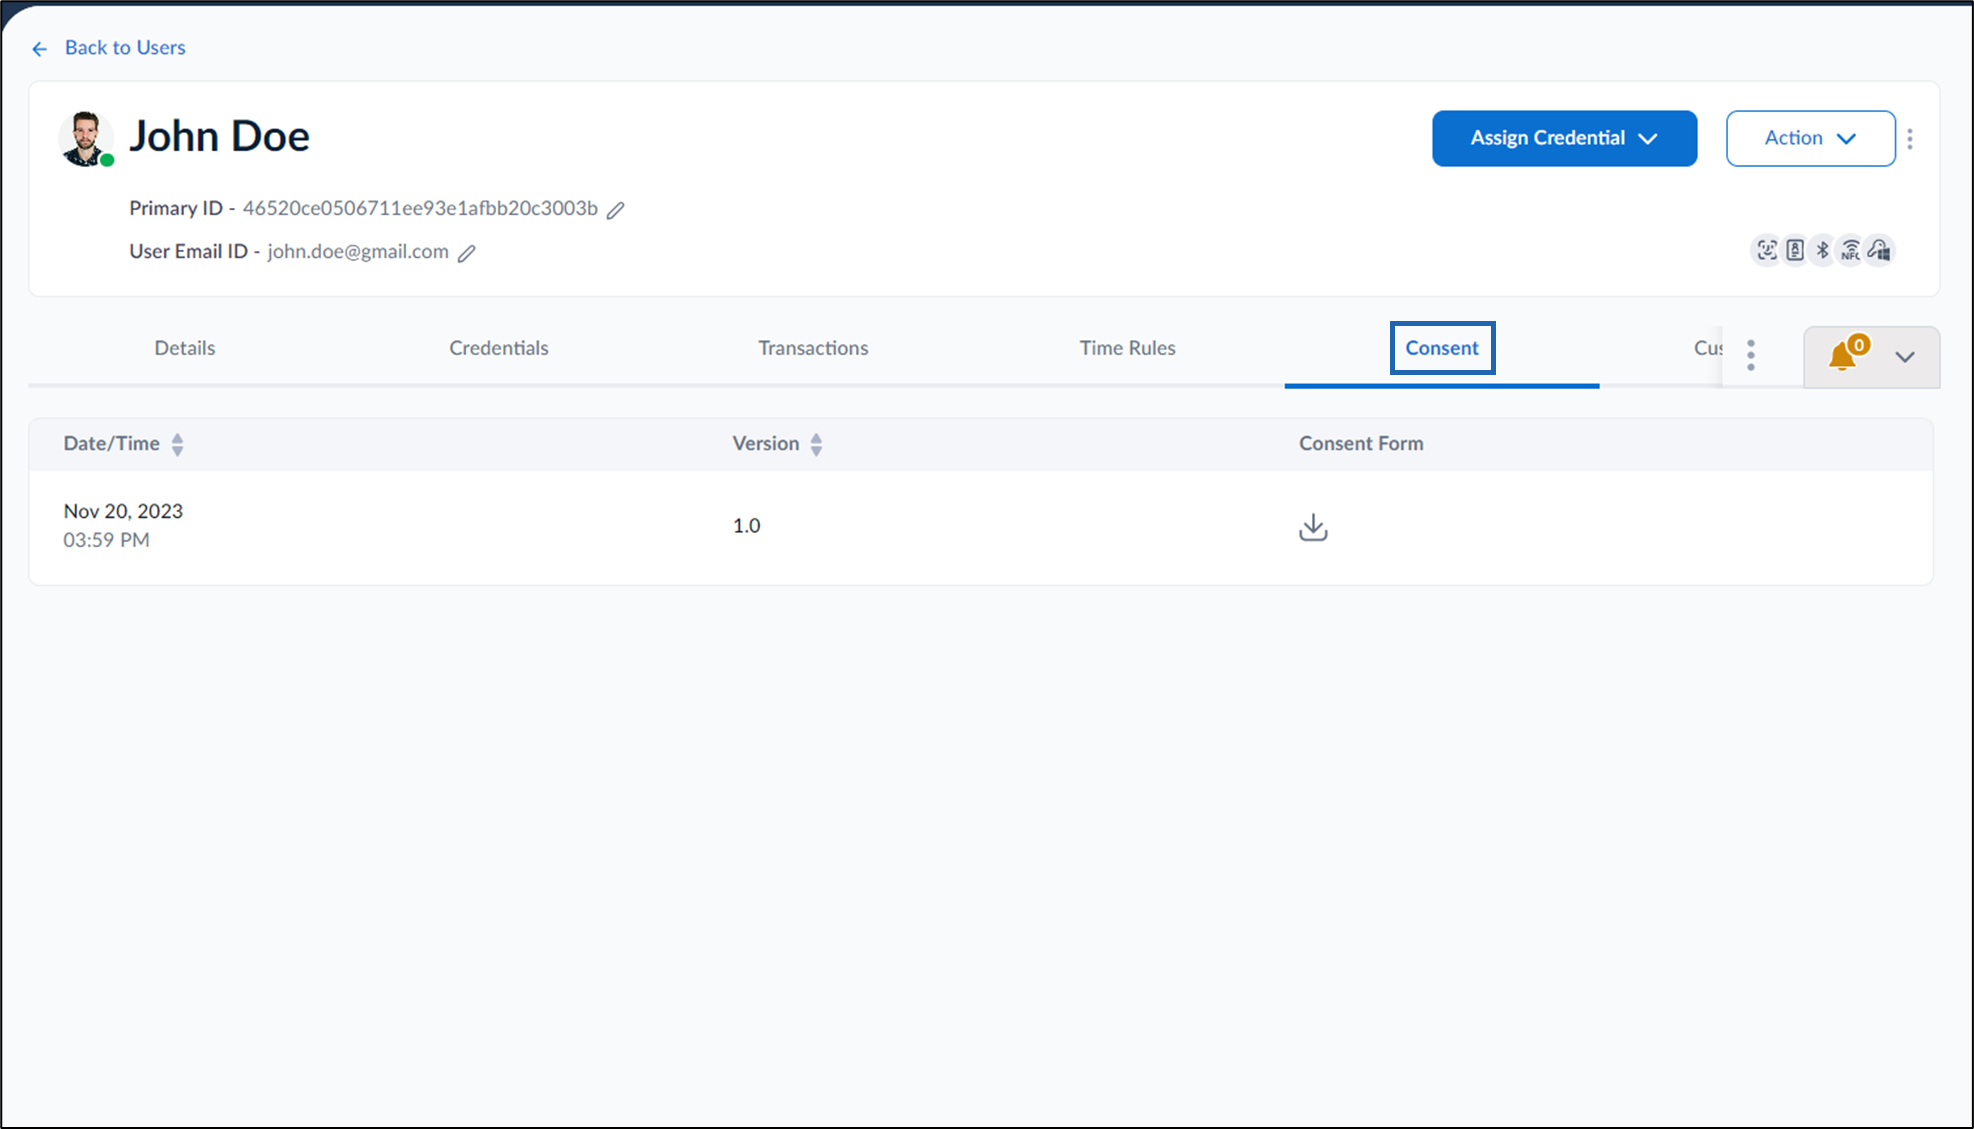Edit the User Email ID pencil icon
Viewport: 1974px width, 1129px height.
click(467, 253)
